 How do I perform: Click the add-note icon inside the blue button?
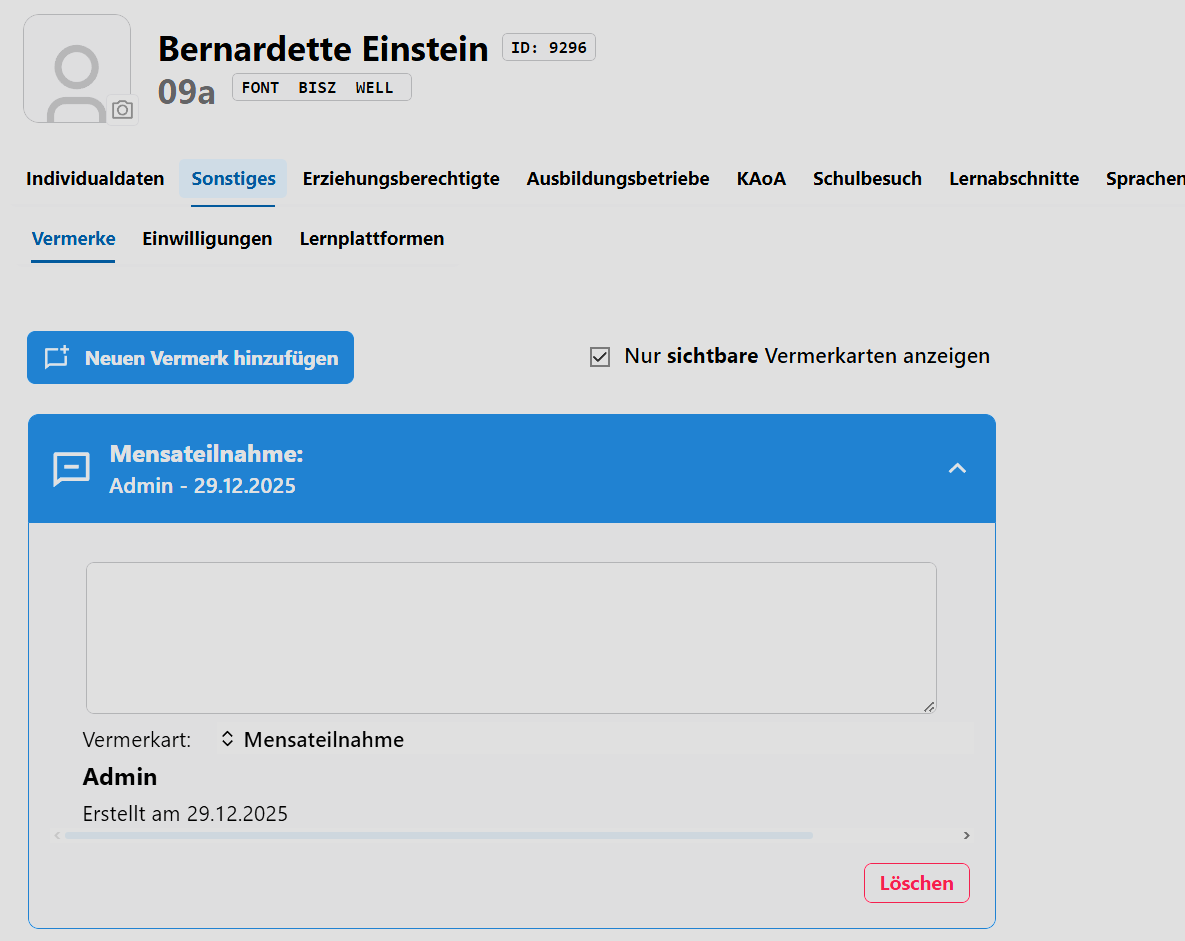pos(57,357)
